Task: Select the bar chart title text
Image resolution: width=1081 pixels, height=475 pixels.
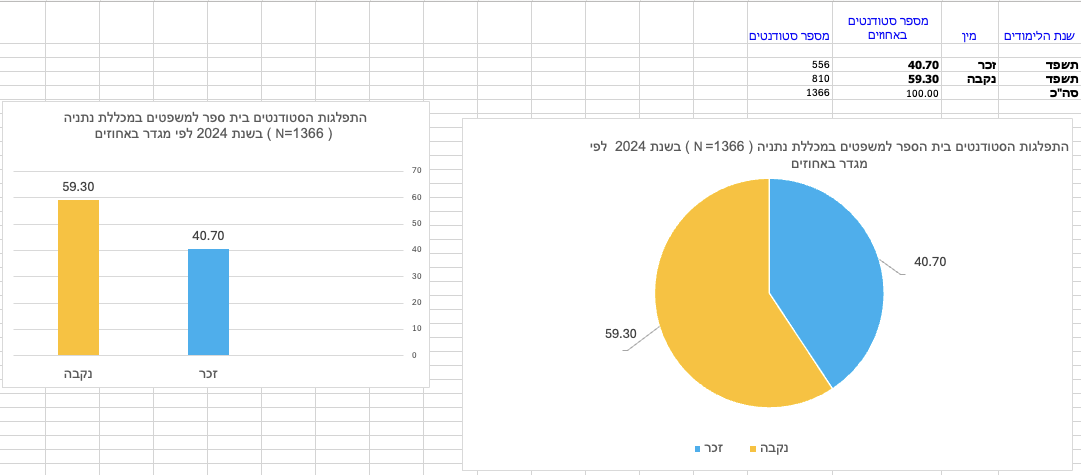Action: click(x=216, y=125)
